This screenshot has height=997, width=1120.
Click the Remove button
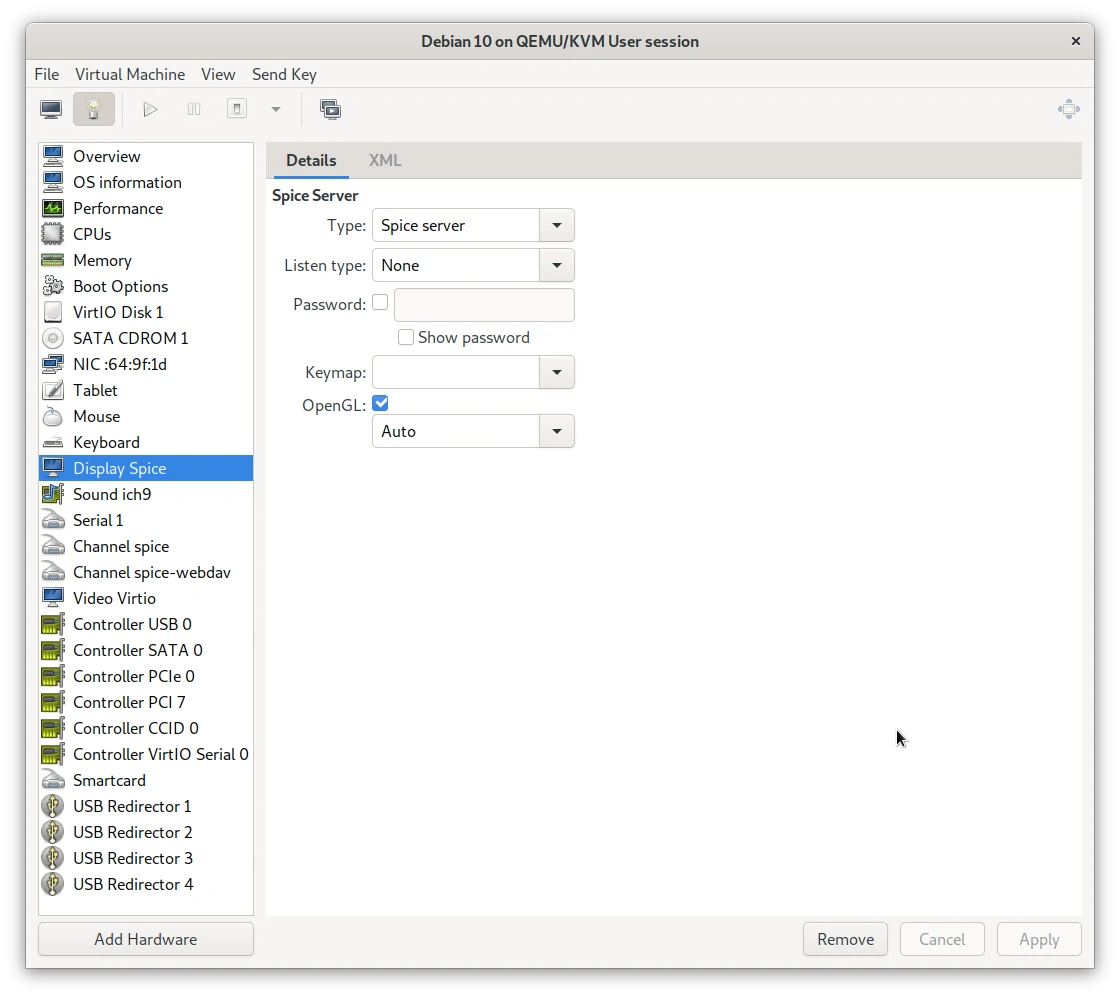tap(845, 939)
